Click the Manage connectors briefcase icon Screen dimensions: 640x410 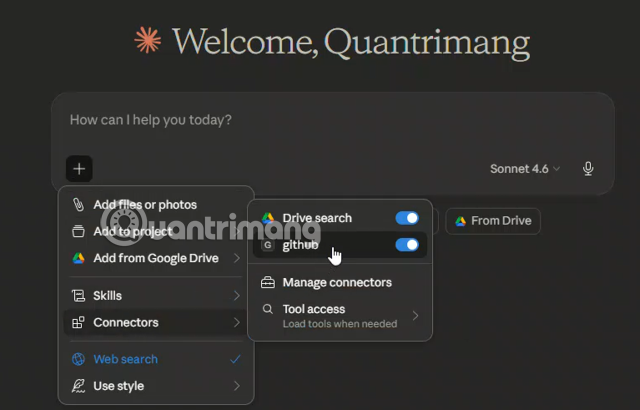pos(268,283)
